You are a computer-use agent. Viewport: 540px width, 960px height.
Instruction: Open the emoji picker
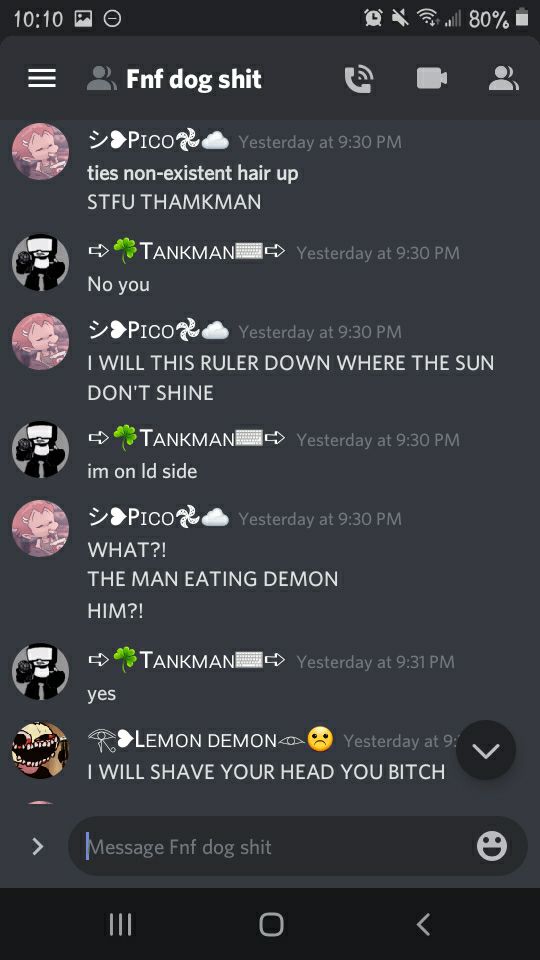pyautogui.click(x=492, y=846)
